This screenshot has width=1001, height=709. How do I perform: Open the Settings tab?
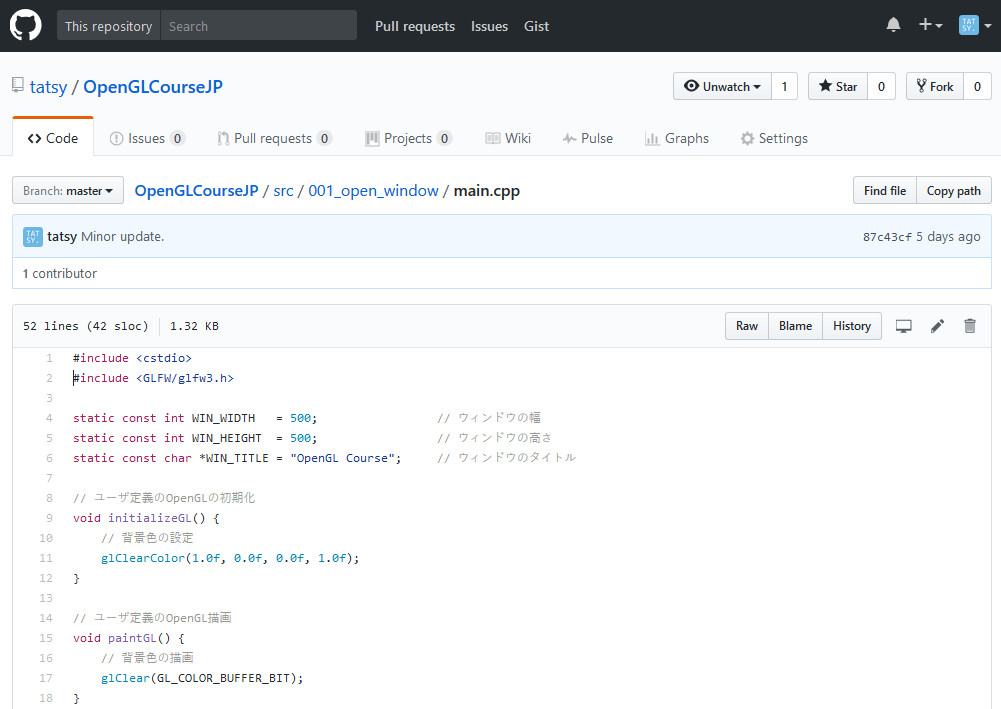(773, 139)
